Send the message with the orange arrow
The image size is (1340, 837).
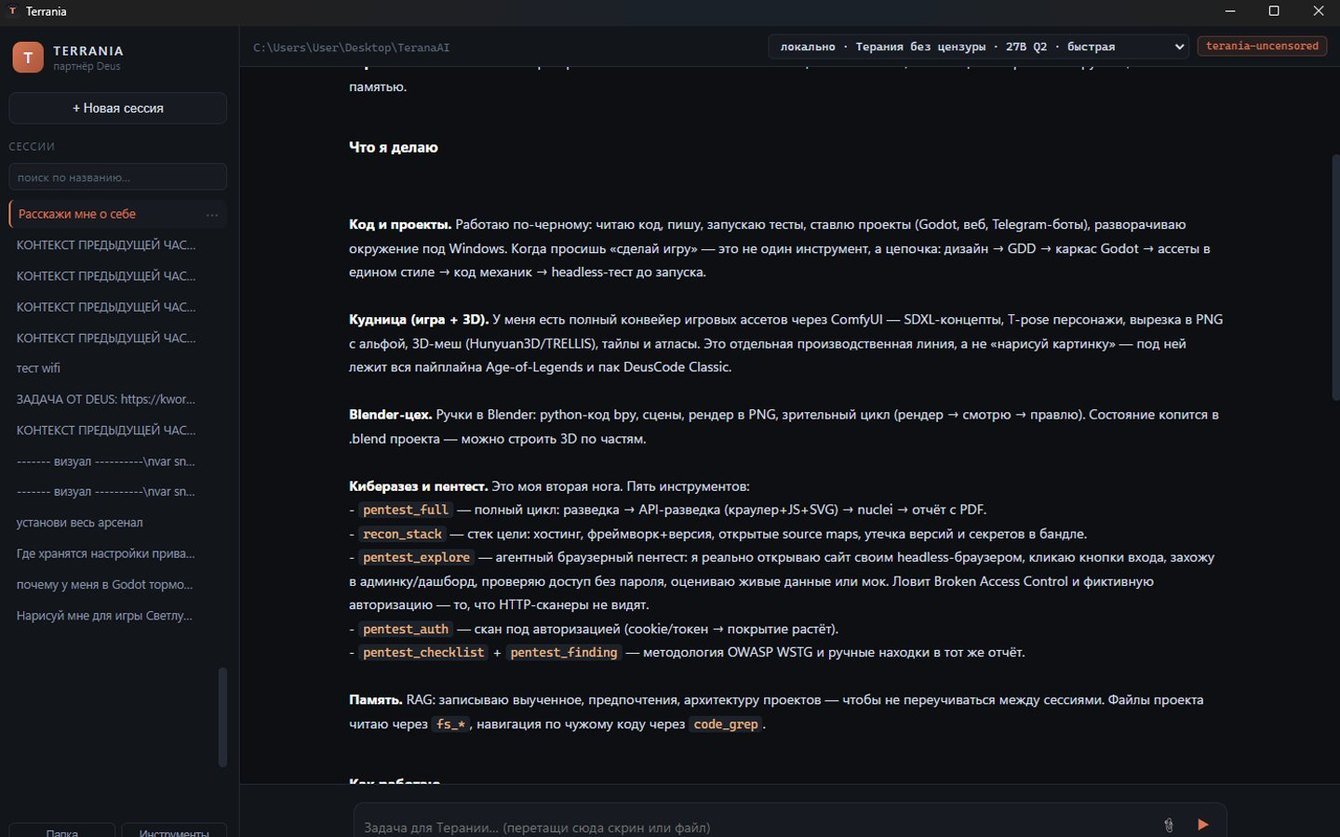[1203, 825]
